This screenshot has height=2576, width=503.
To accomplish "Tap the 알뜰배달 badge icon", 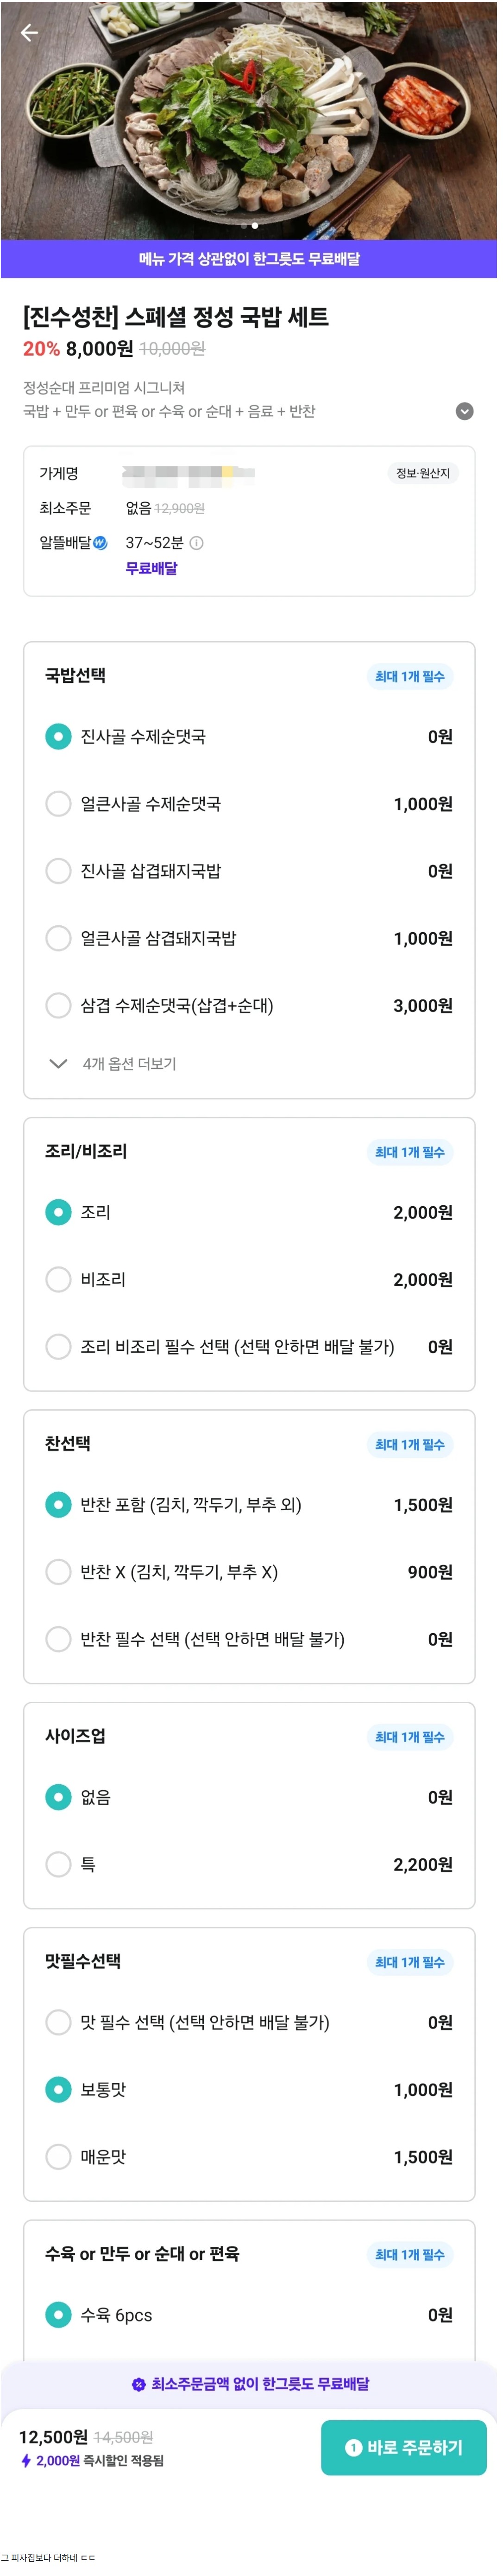I will pyautogui.click(x=100, y=548).
